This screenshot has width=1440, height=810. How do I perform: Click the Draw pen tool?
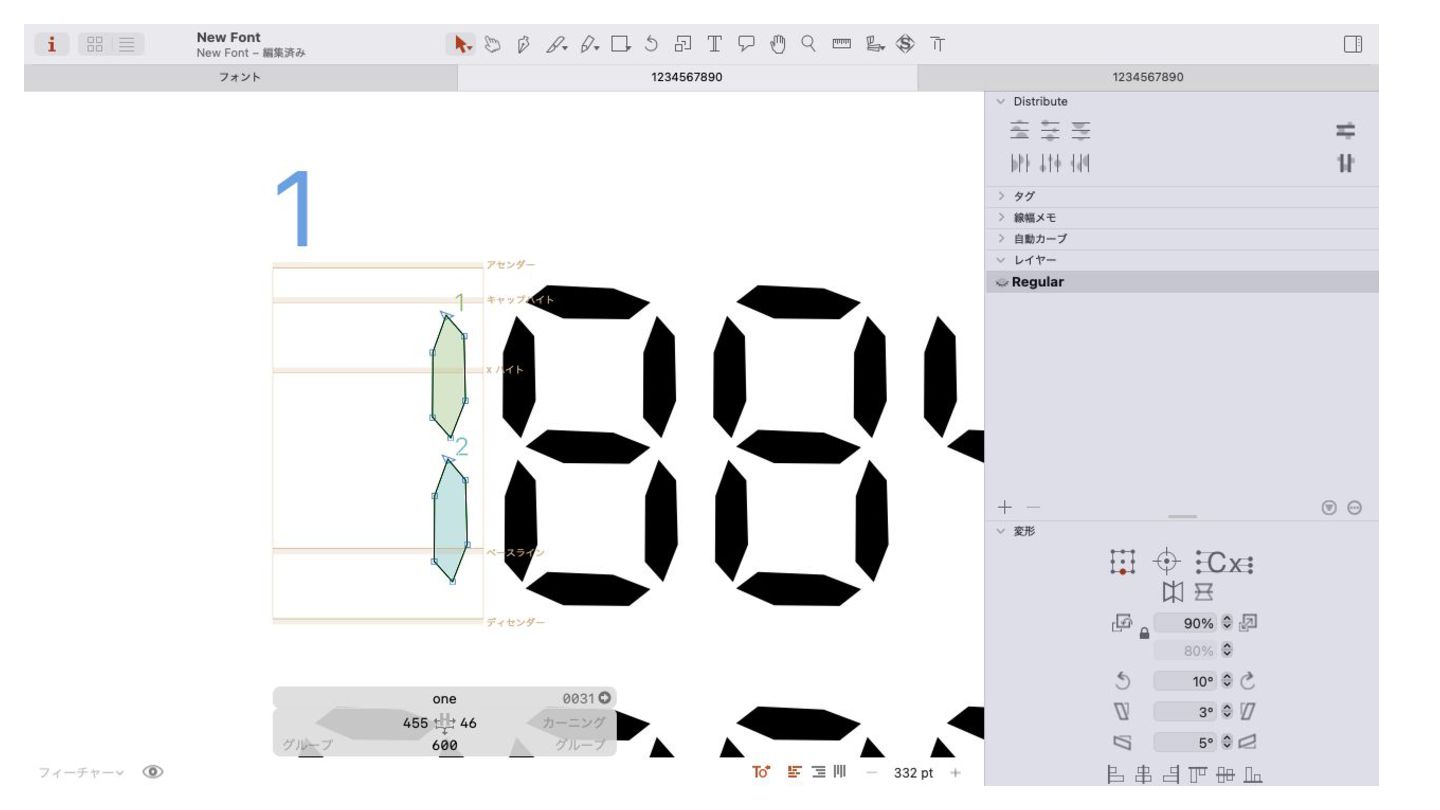pos(523,44)
